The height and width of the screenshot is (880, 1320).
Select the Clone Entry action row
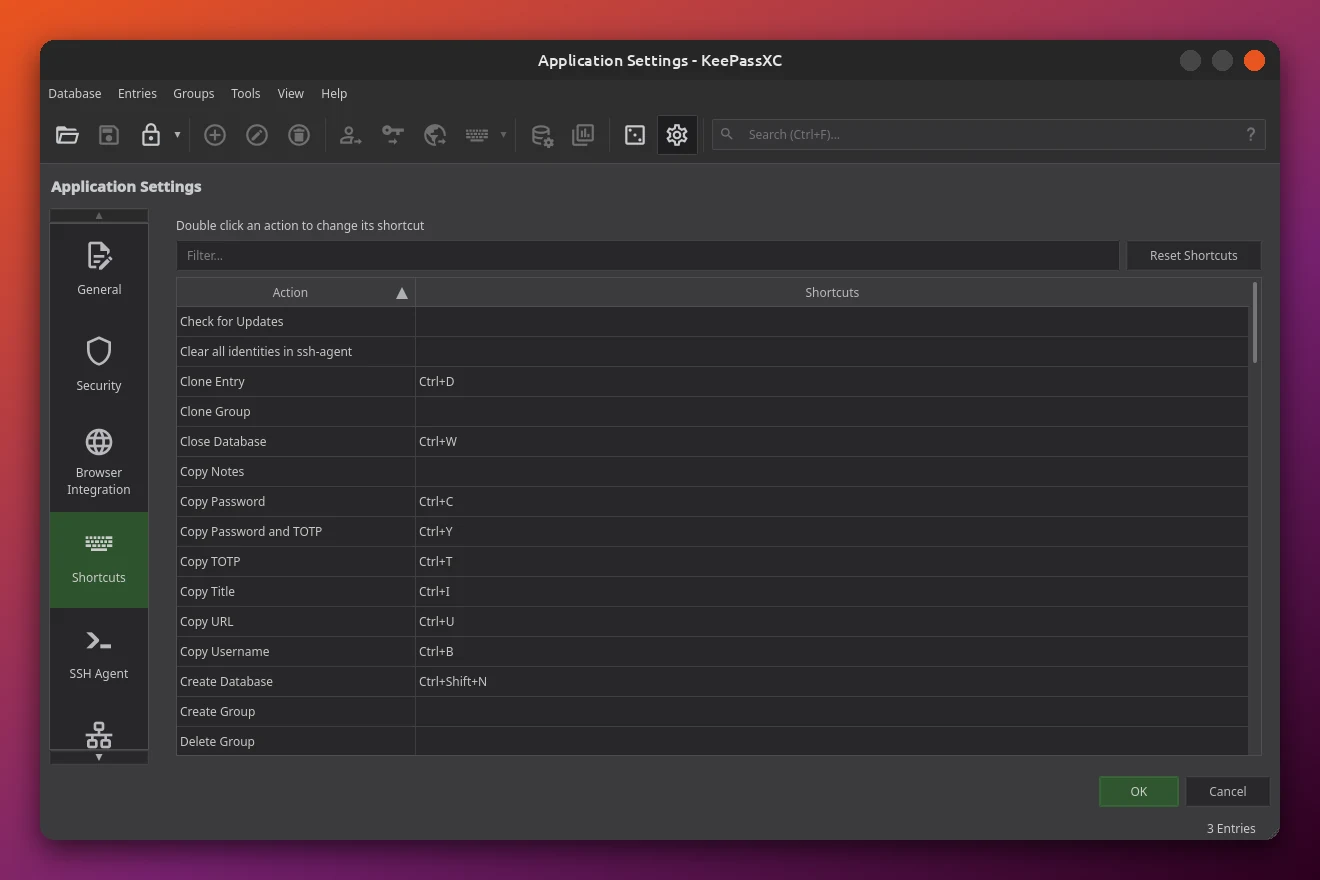tap(712, 381)
